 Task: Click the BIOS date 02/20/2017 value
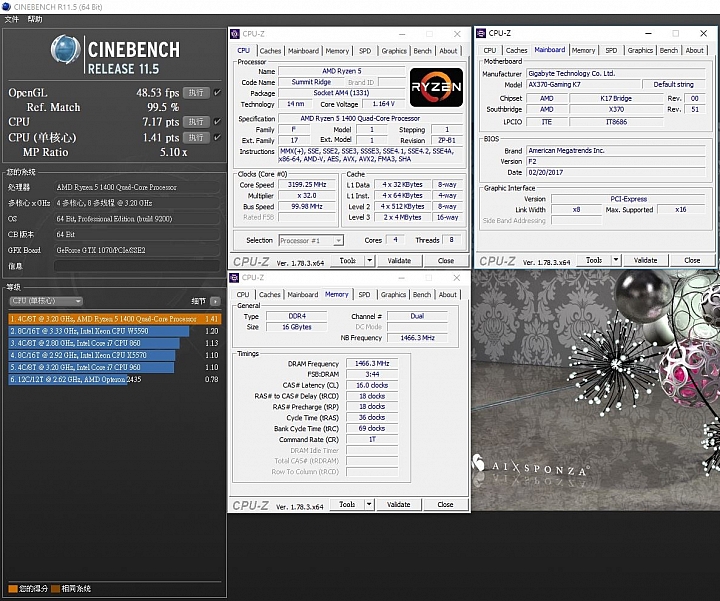[x=615, y=173]
